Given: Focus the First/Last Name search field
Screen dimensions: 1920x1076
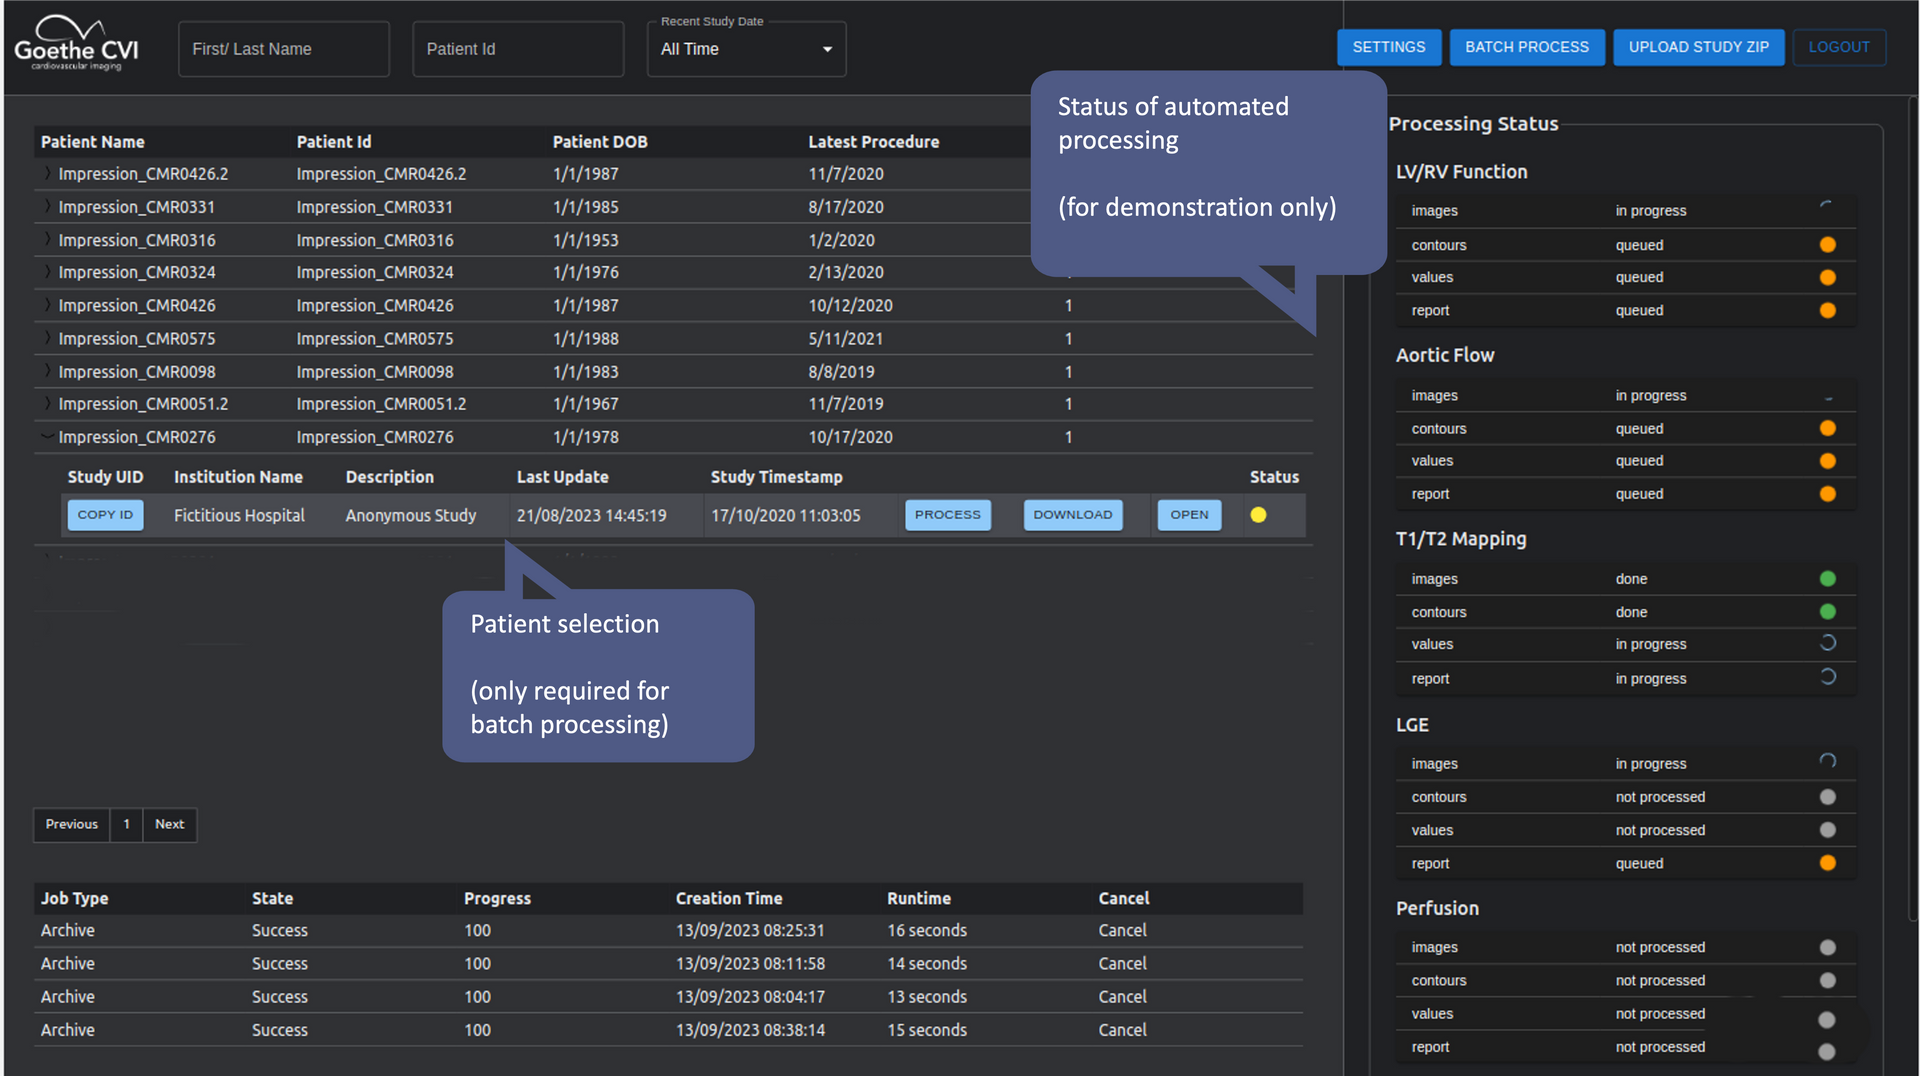Looking at the screenshot, I should (x=283, y=49).
